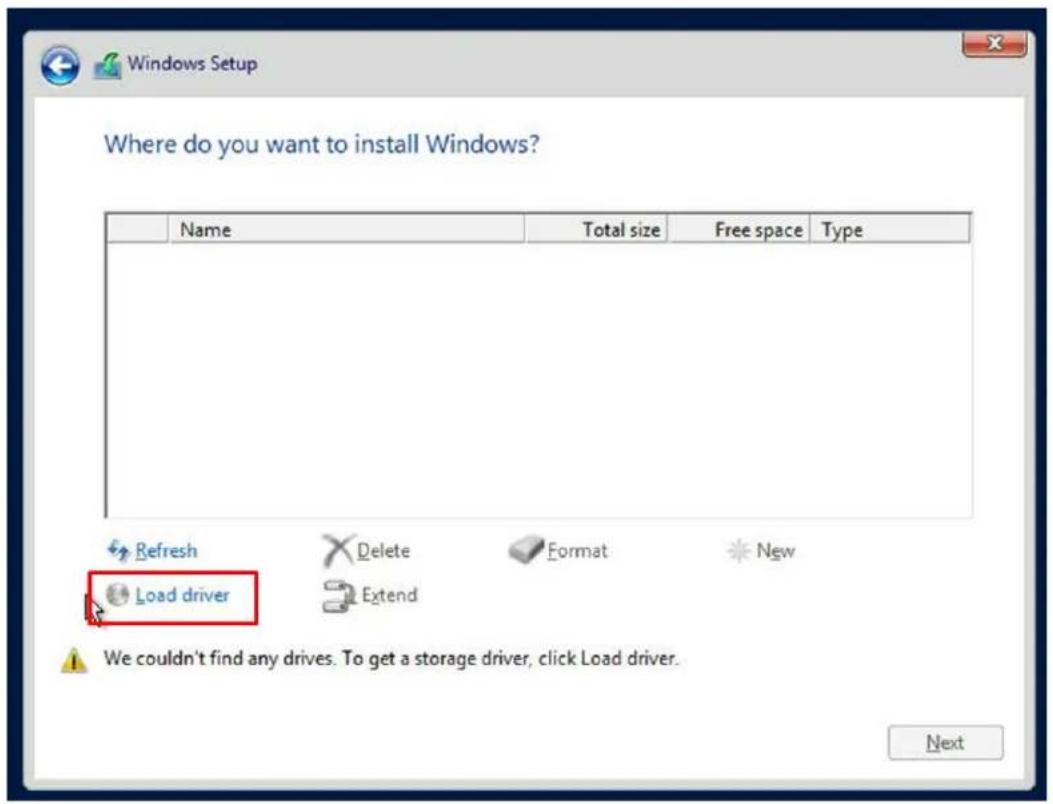Open Load driver link
The width and height of the screenshot is (1053, 804).
[182, 595]
